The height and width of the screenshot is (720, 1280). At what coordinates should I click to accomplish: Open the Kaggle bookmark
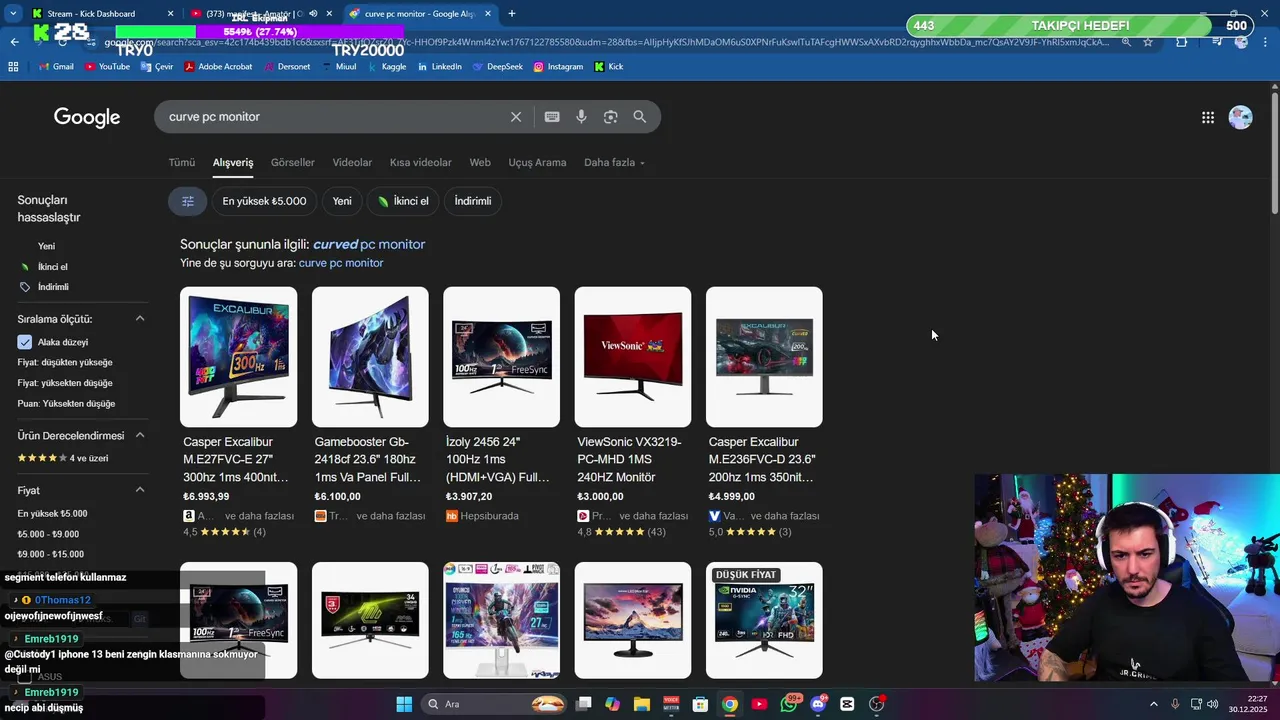[x=386, y=66]
